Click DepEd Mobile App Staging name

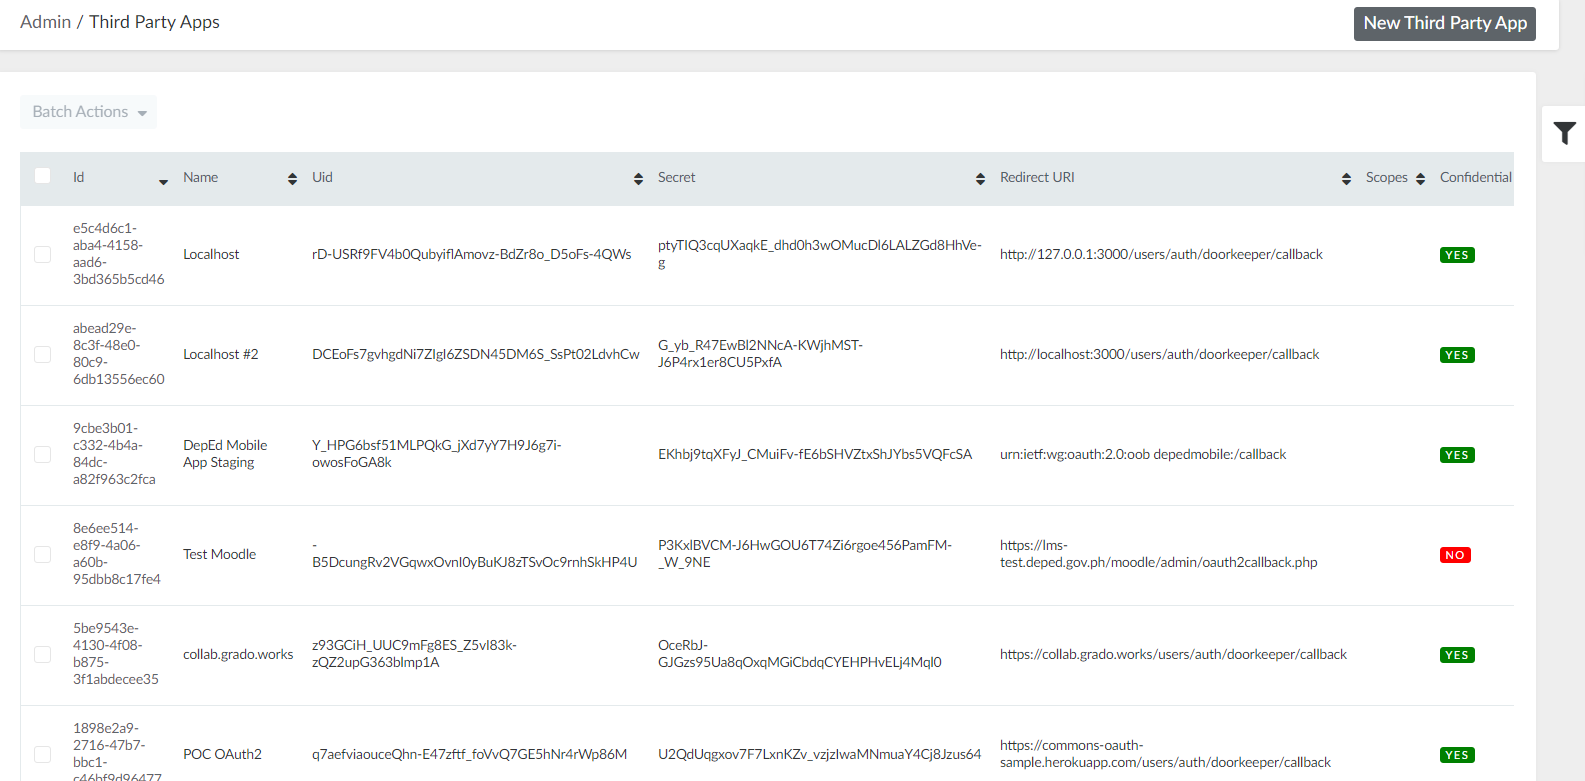(225, 454)
